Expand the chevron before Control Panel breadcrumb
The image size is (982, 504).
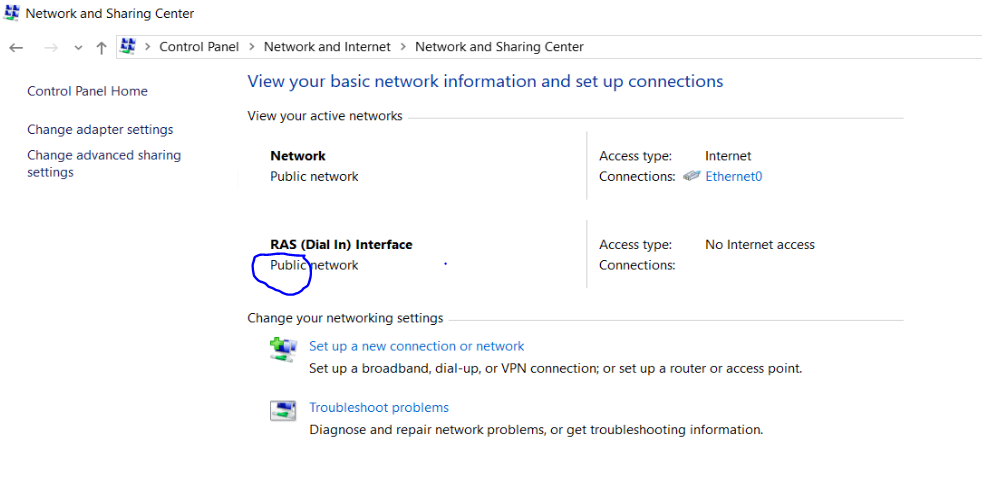point(148,46)
